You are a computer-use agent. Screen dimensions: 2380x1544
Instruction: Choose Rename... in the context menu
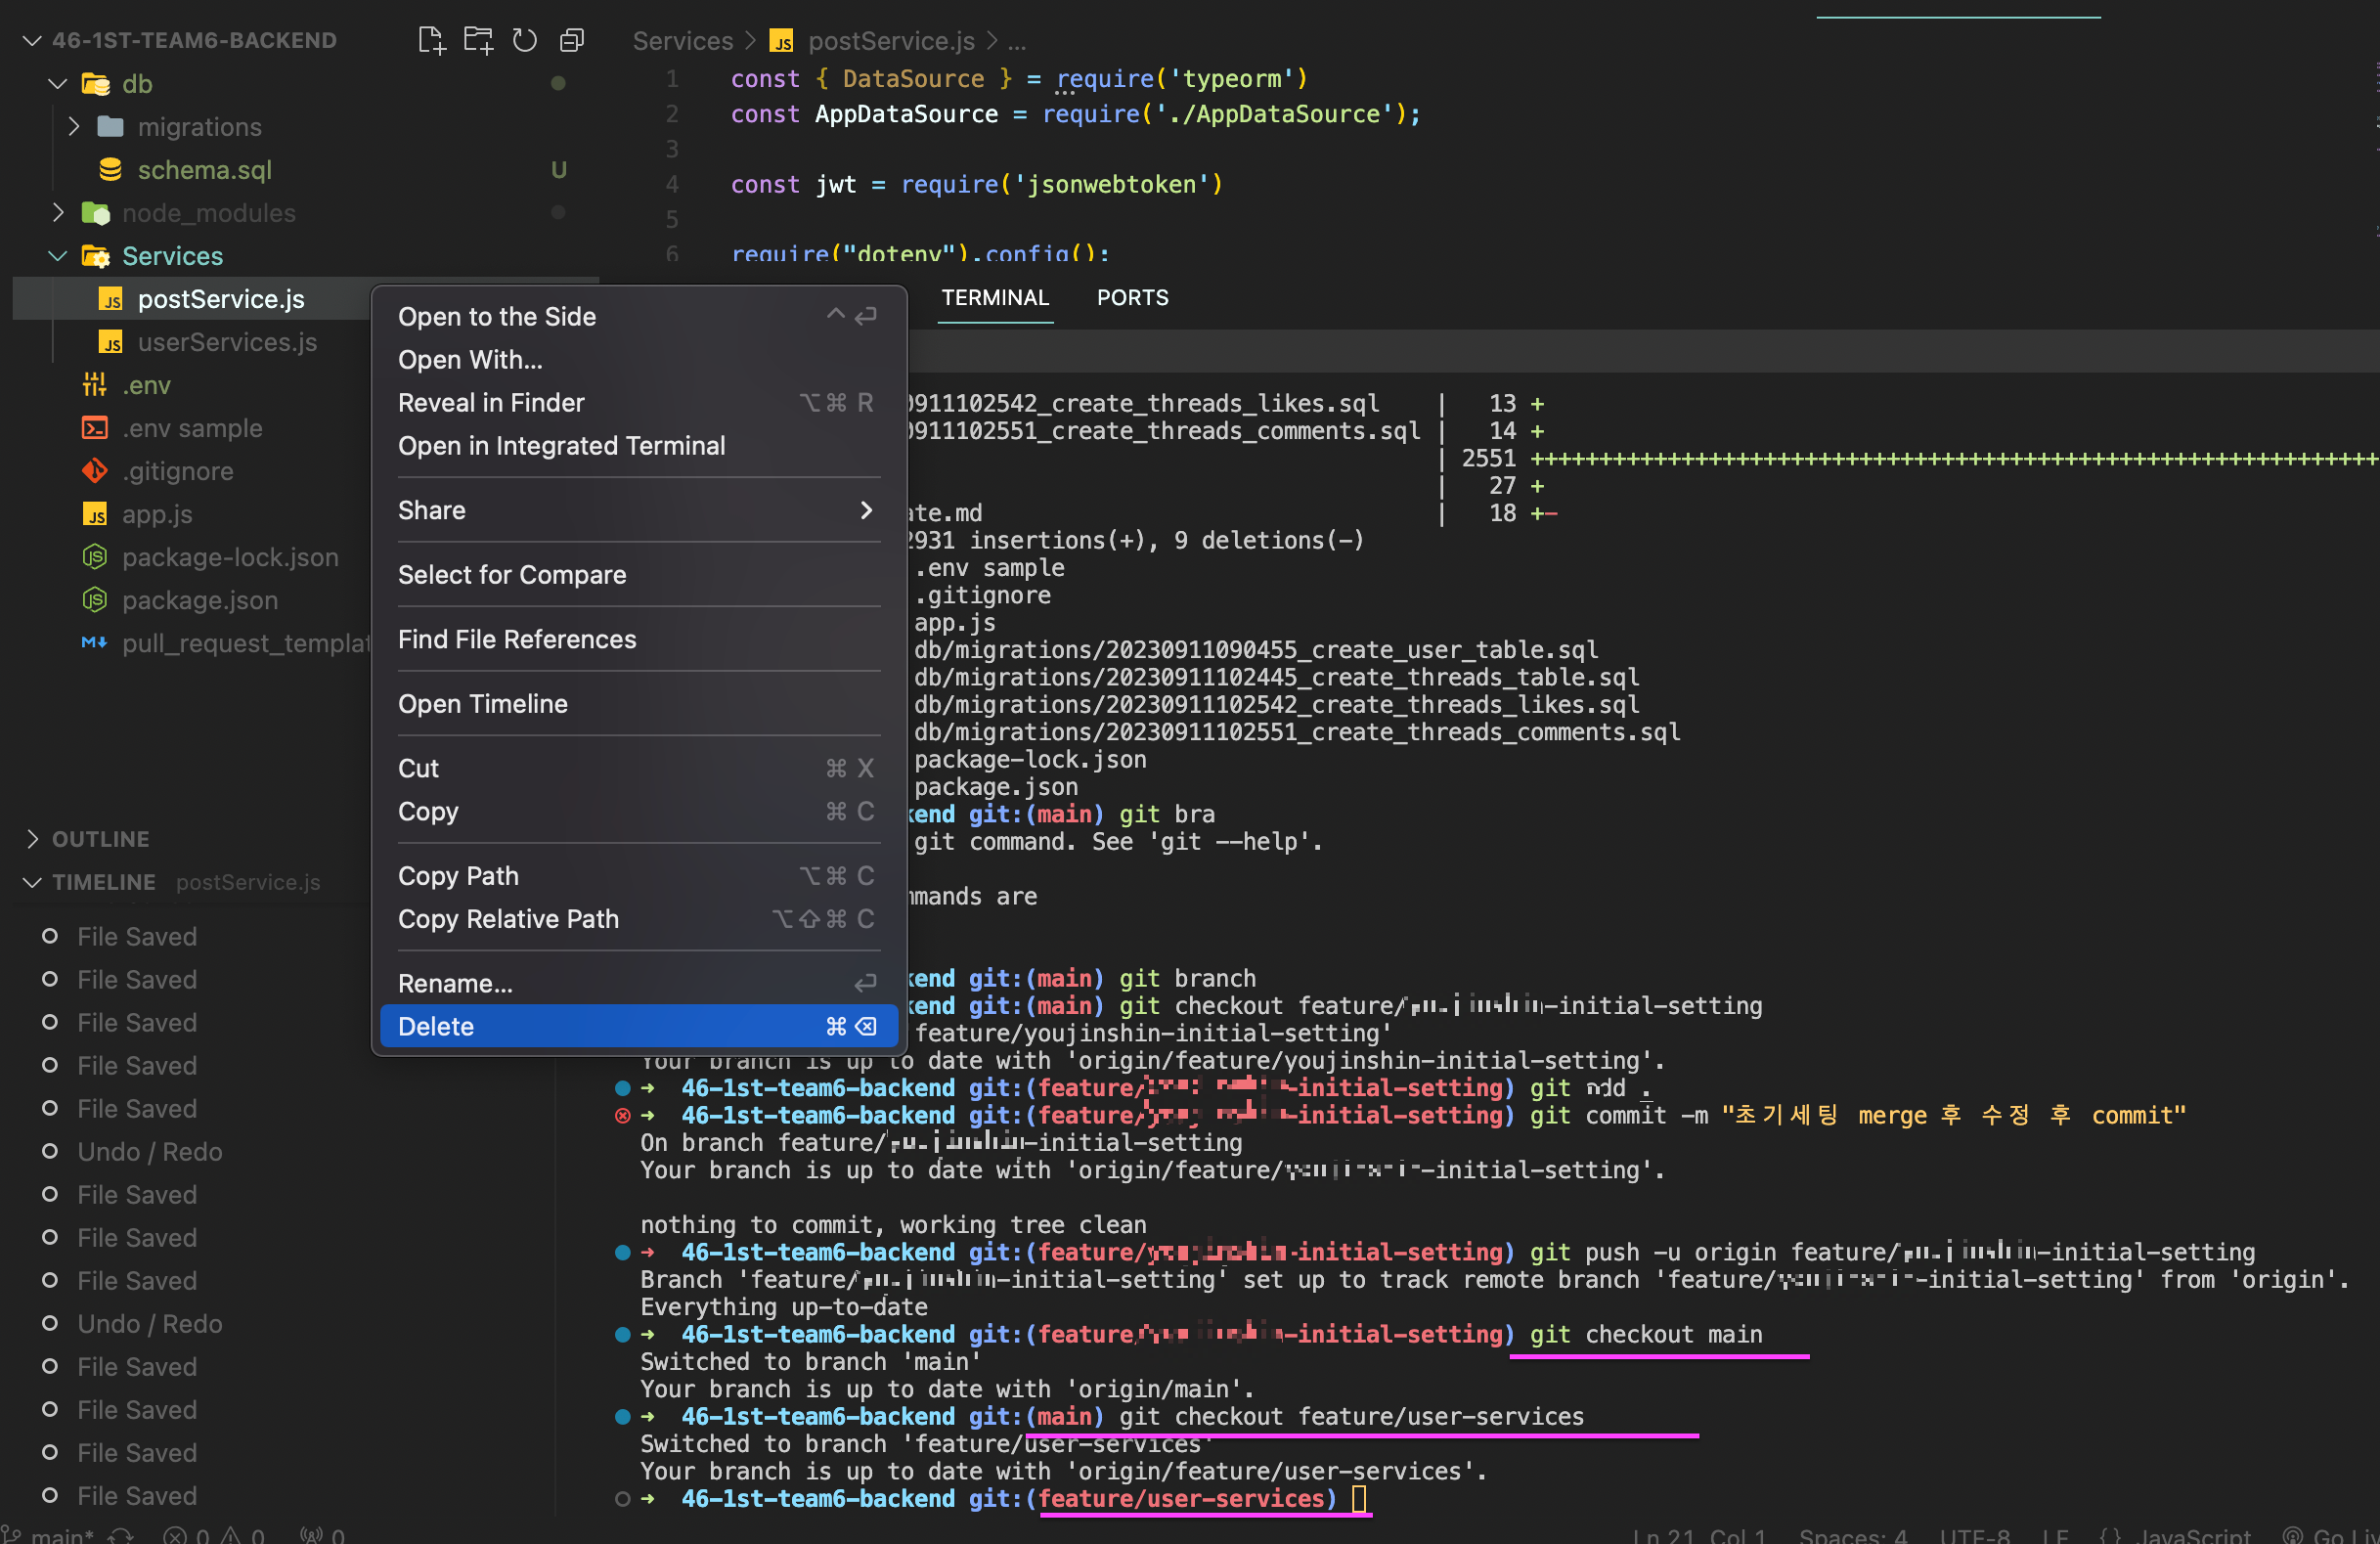coord(455,983)
